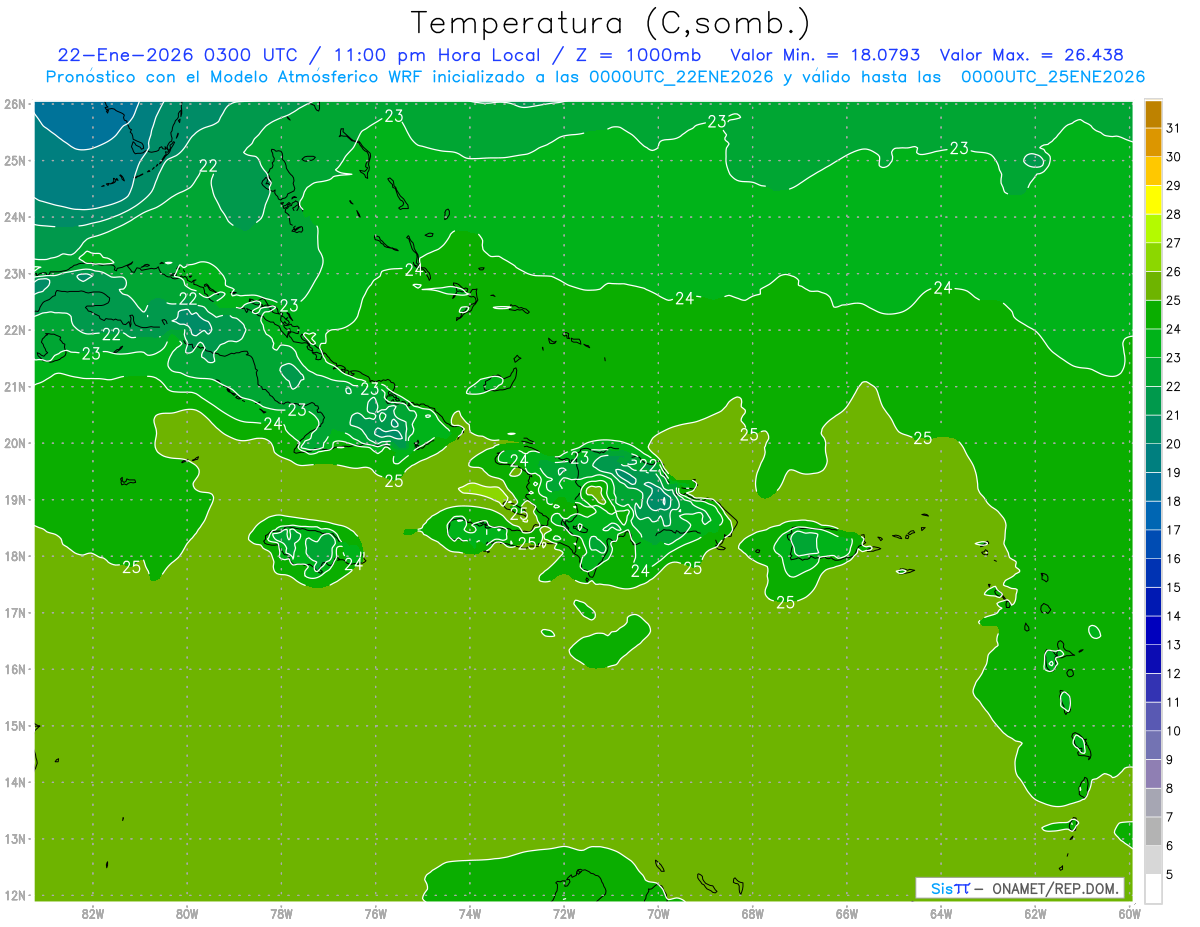Screen dimensions: 1200x927
Task: Click the "20N" latitude axis label
Action: coord(14,443)
